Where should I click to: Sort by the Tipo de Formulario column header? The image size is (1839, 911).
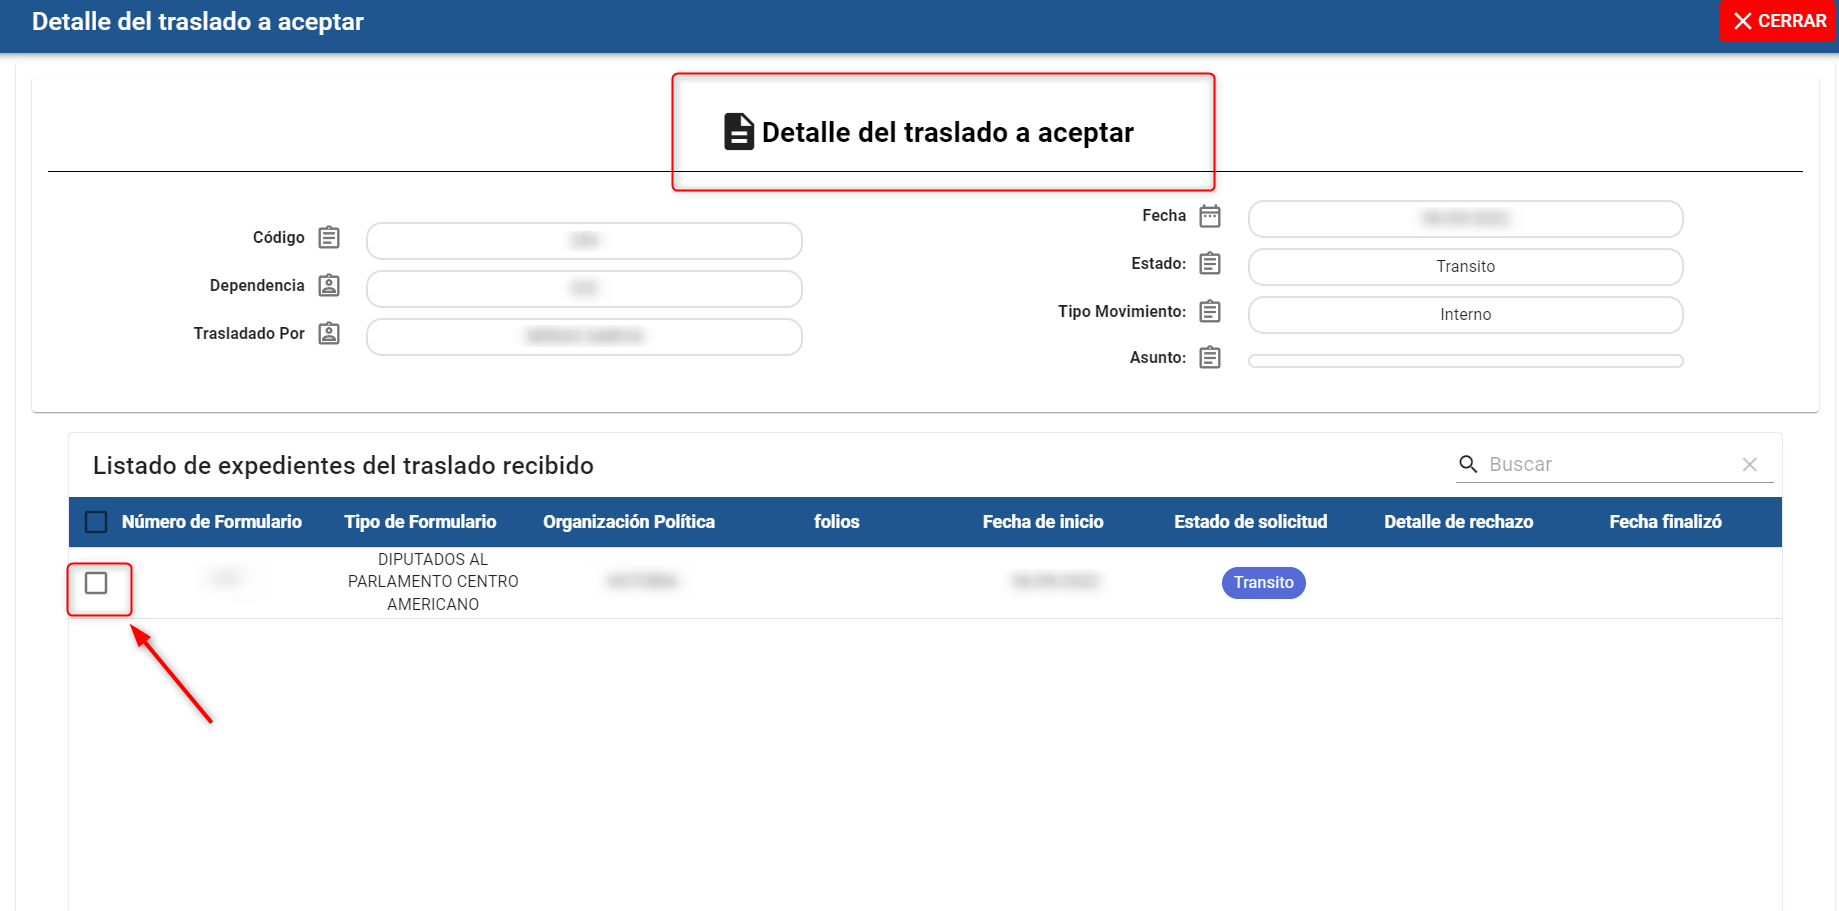coord(420,522)
